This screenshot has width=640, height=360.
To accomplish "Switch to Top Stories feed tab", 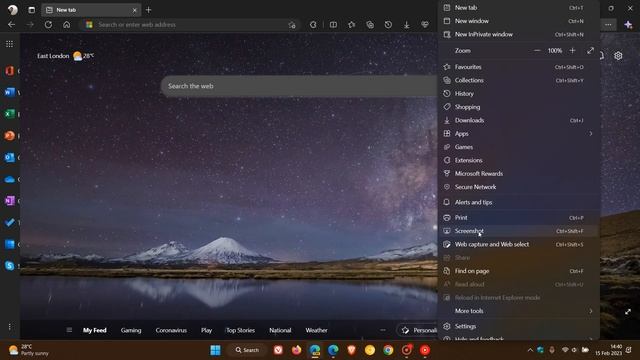I will pyautogui.click(x=240, y=330).
